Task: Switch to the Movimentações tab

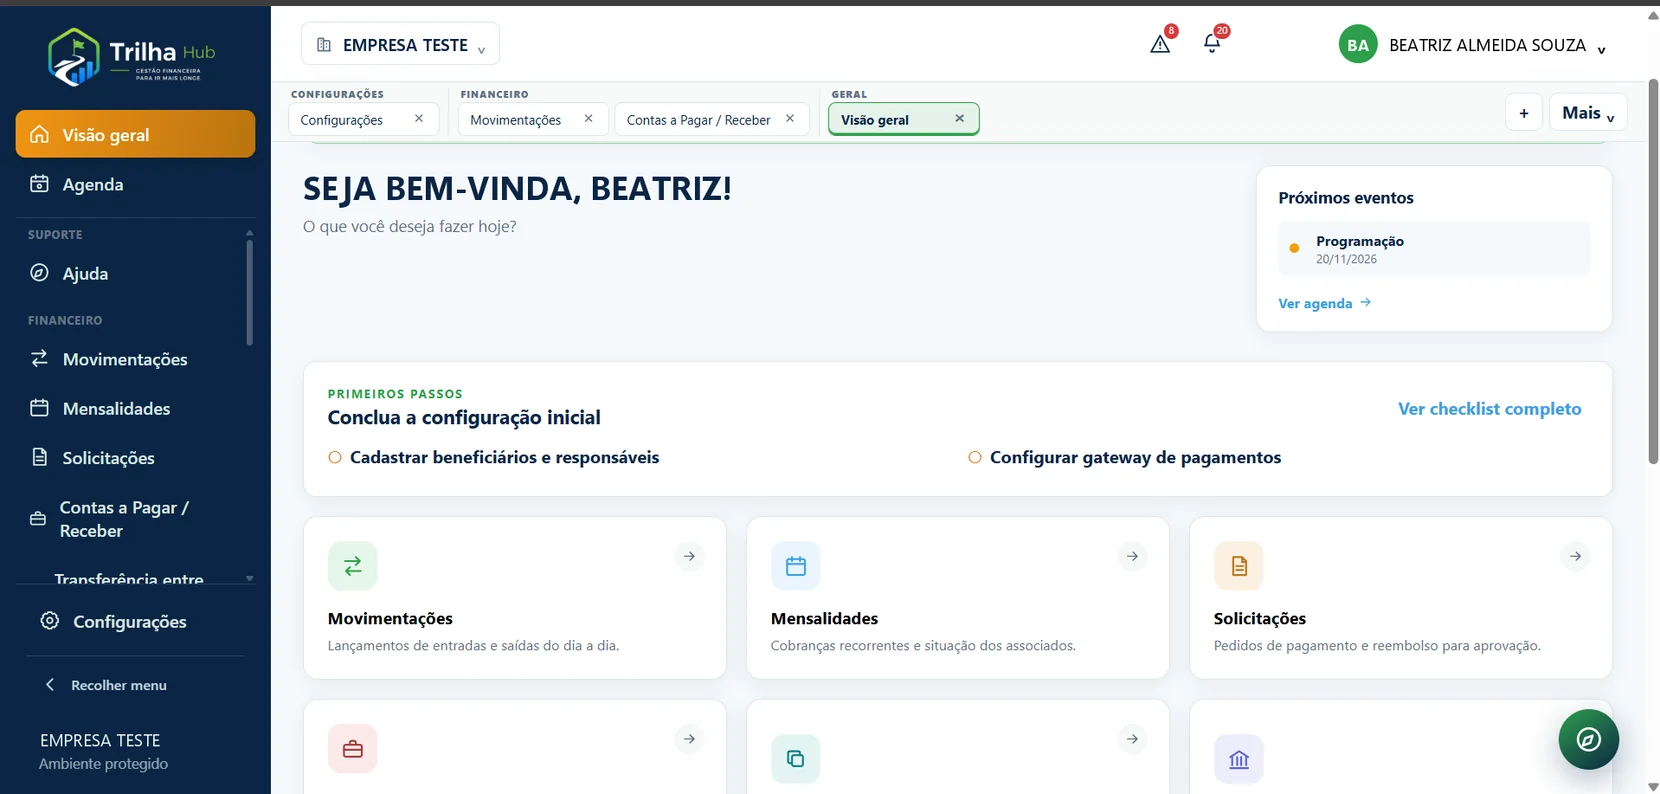Action: (x=516, y=119)
